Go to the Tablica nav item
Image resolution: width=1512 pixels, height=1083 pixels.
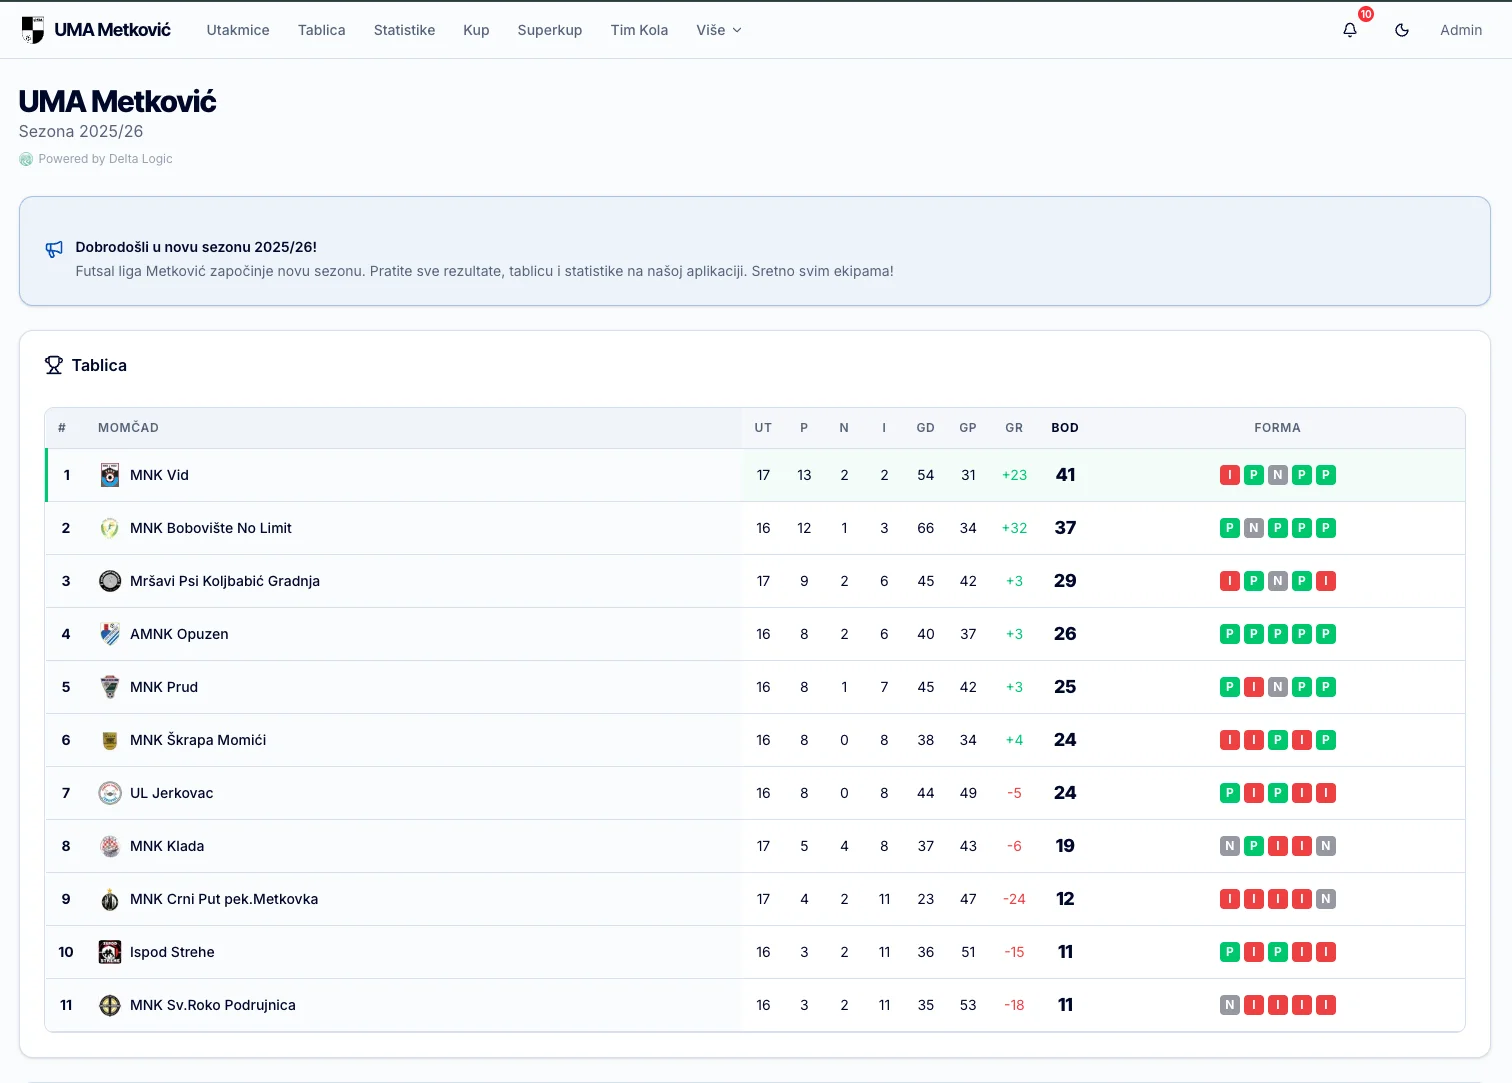pyautogui.click(x=322, y=30)
